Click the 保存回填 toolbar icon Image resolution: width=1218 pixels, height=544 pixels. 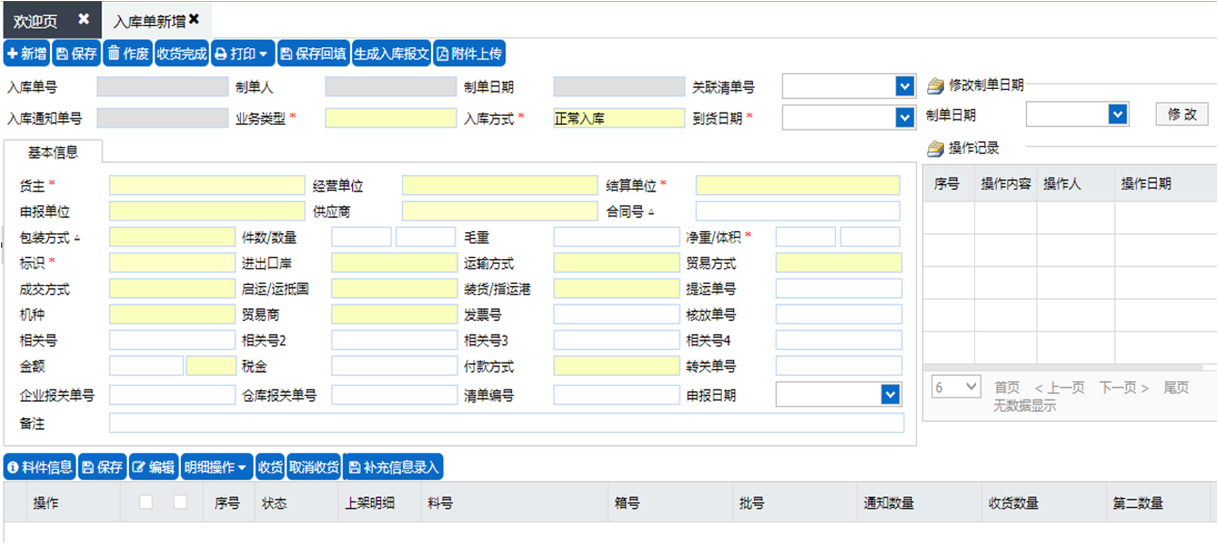pos(286,54)
